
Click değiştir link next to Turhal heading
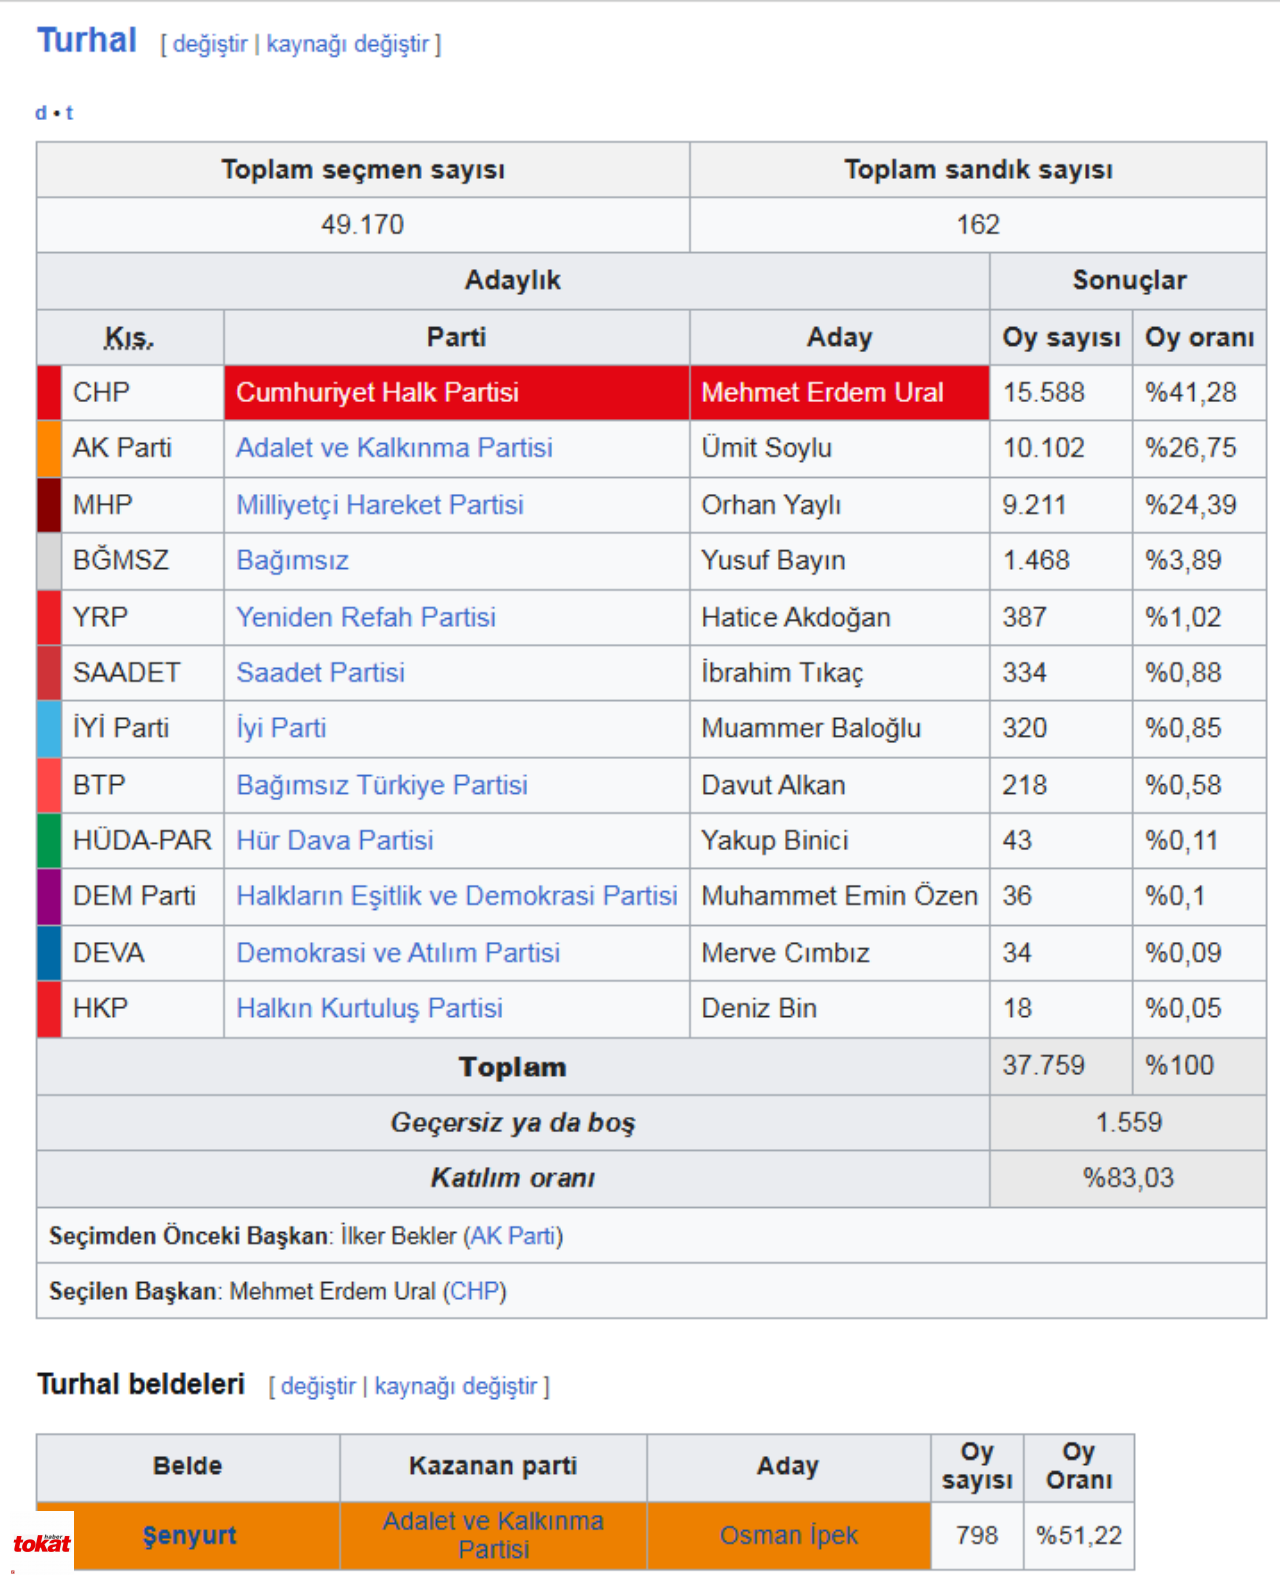click(x=210, y=44)
